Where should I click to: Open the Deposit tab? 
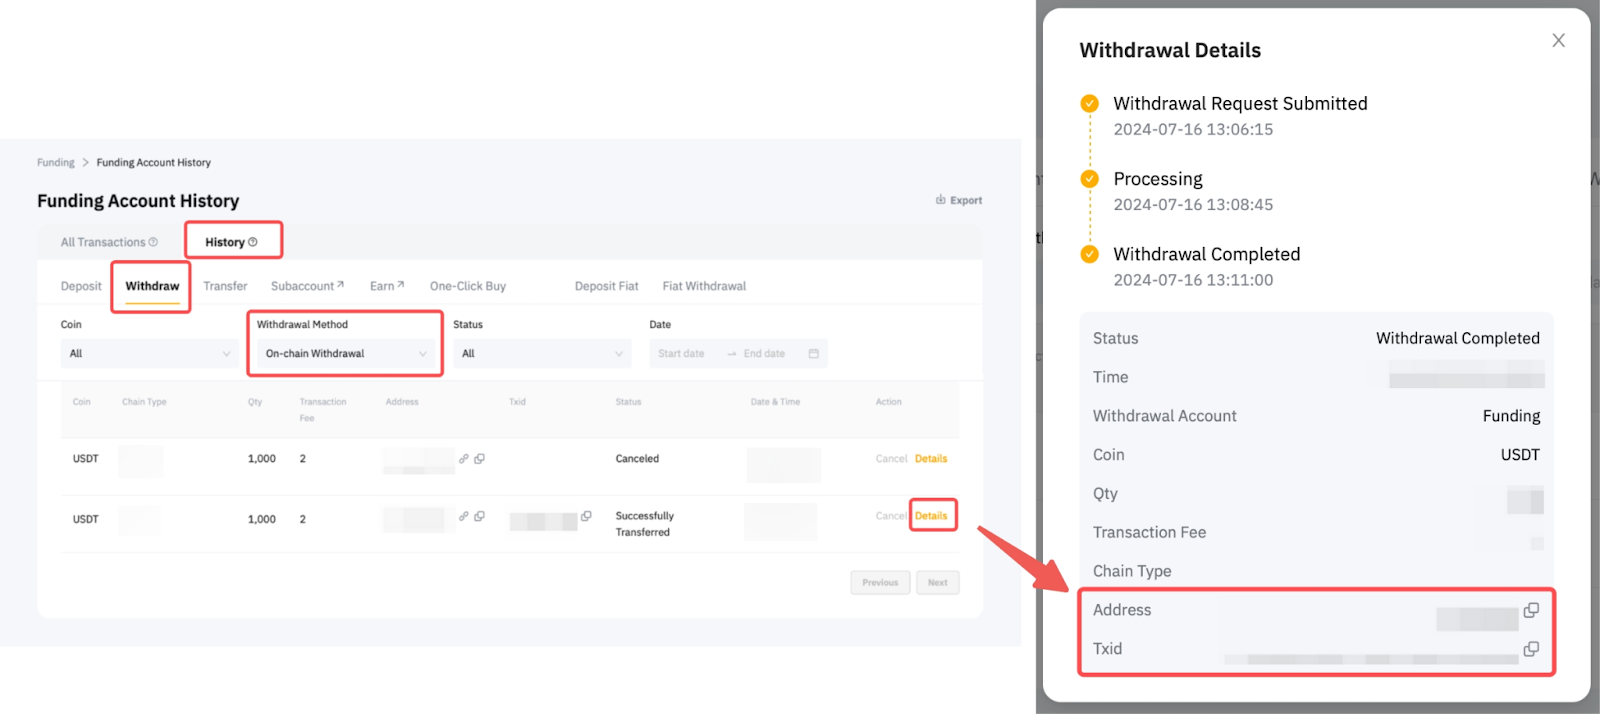click(81, 286)
